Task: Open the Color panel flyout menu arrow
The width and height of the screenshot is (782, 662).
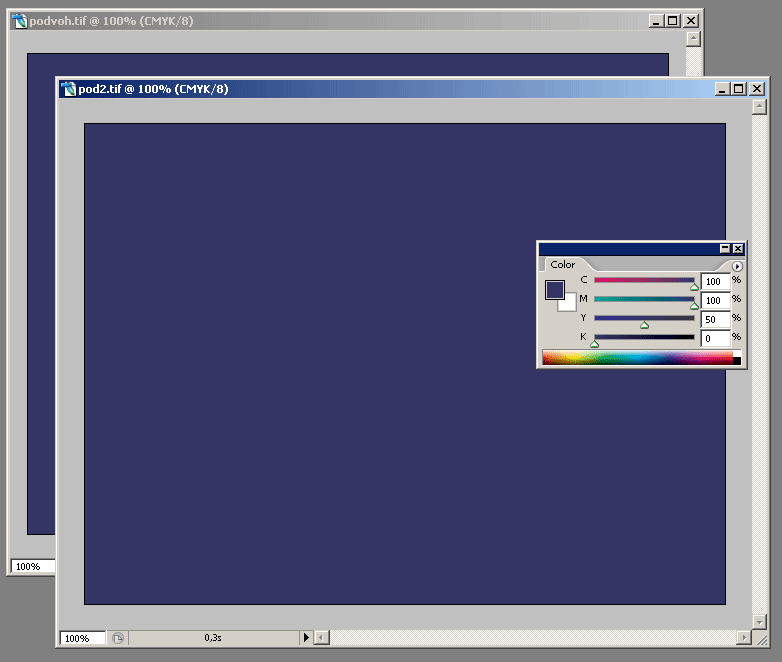Action: (737, 266)
